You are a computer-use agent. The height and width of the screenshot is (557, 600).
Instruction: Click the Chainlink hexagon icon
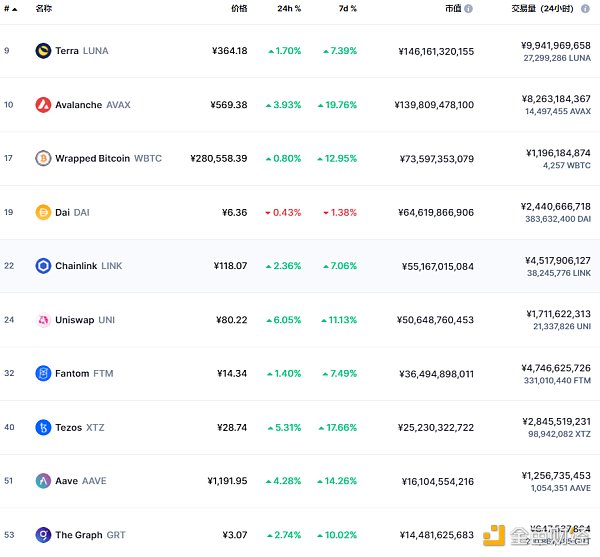point(43,266)
